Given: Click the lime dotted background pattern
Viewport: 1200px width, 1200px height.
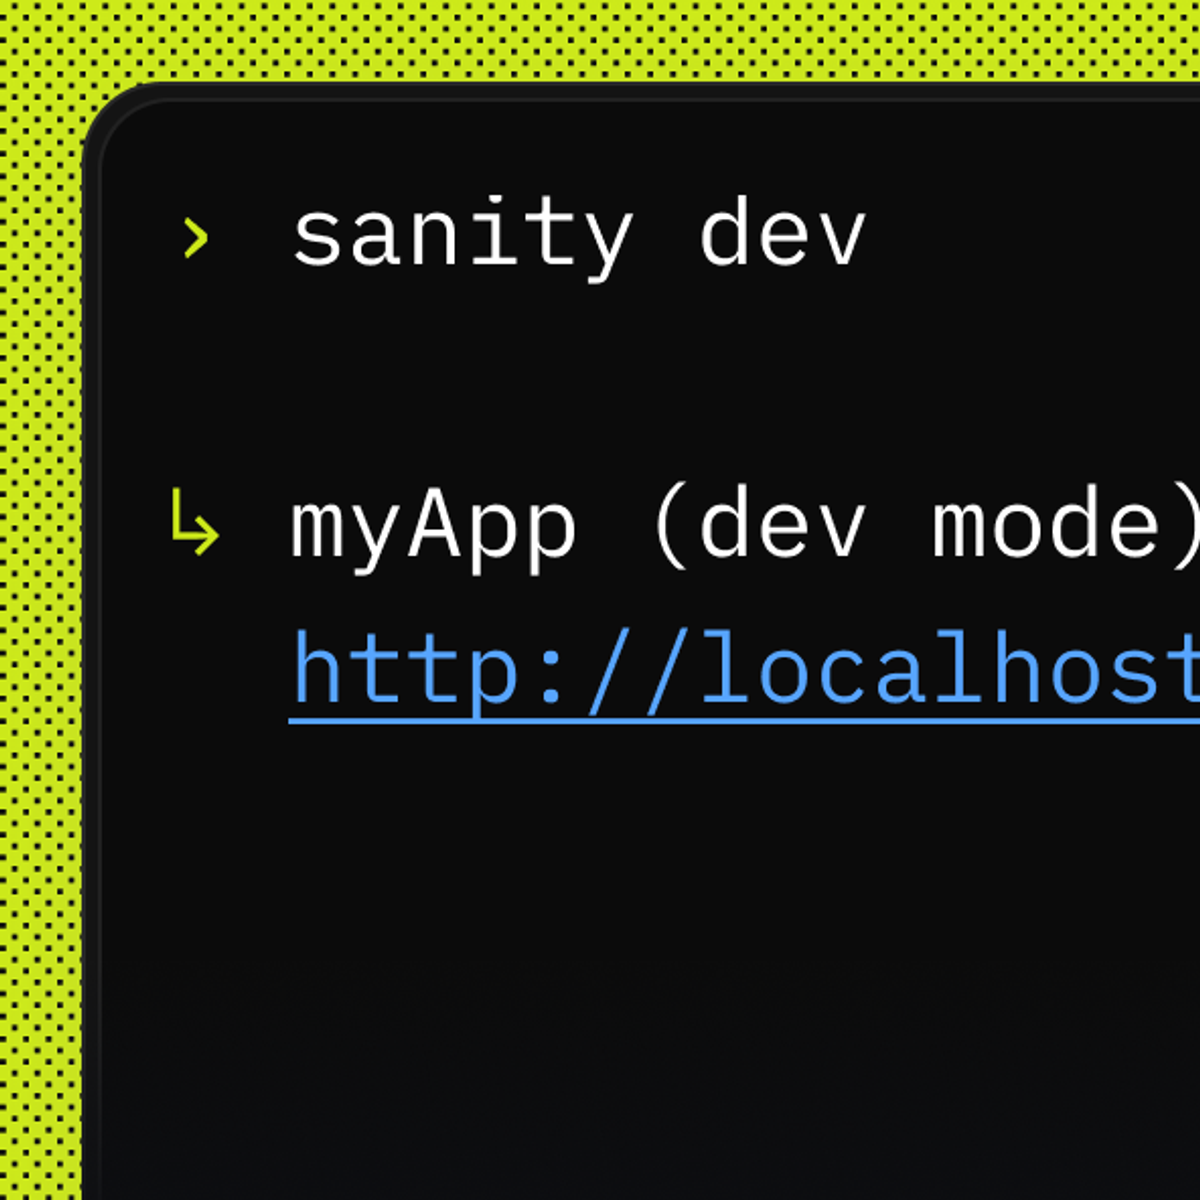Looking at the screenshot, I should (40, 600).
